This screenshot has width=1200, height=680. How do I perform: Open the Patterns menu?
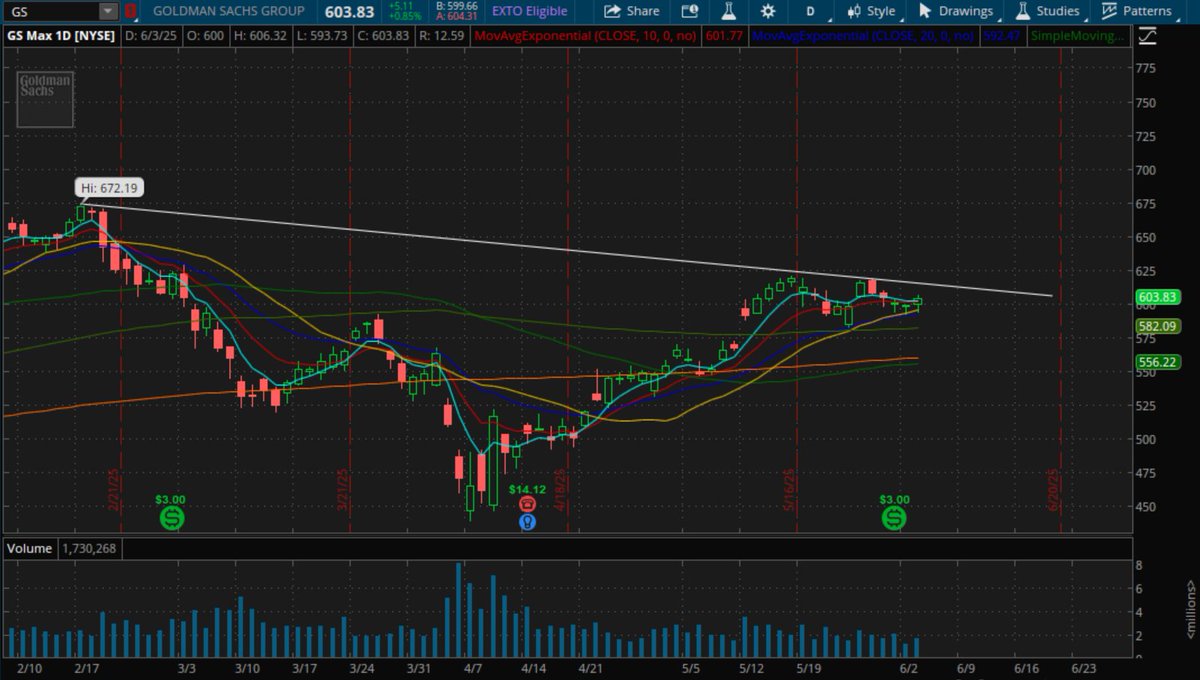1136,11
